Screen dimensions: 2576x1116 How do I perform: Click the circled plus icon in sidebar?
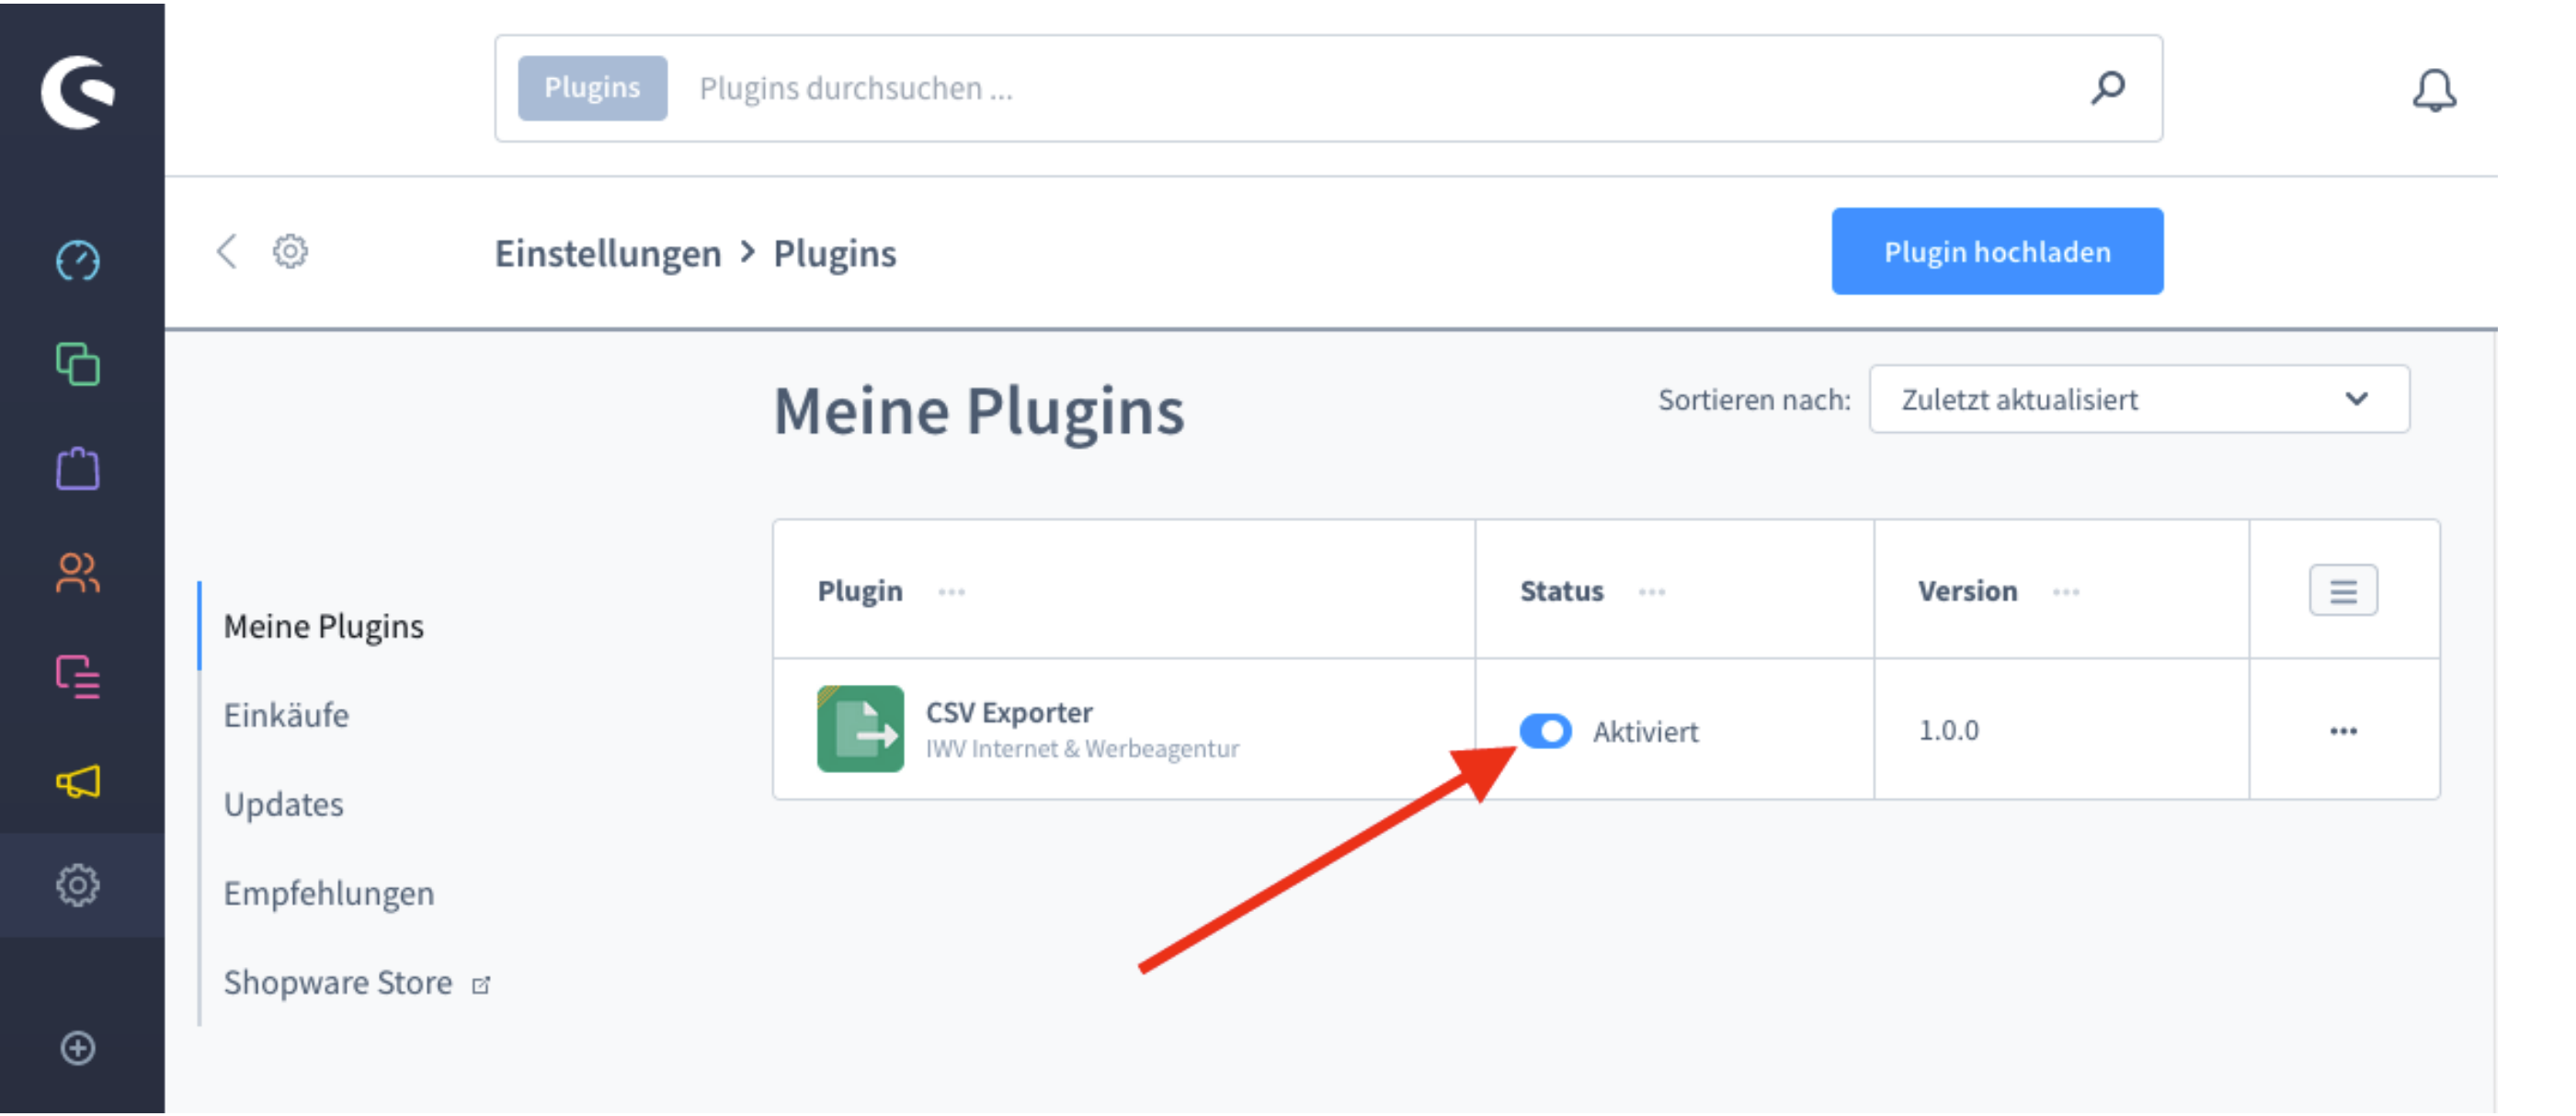[78, 1048]
